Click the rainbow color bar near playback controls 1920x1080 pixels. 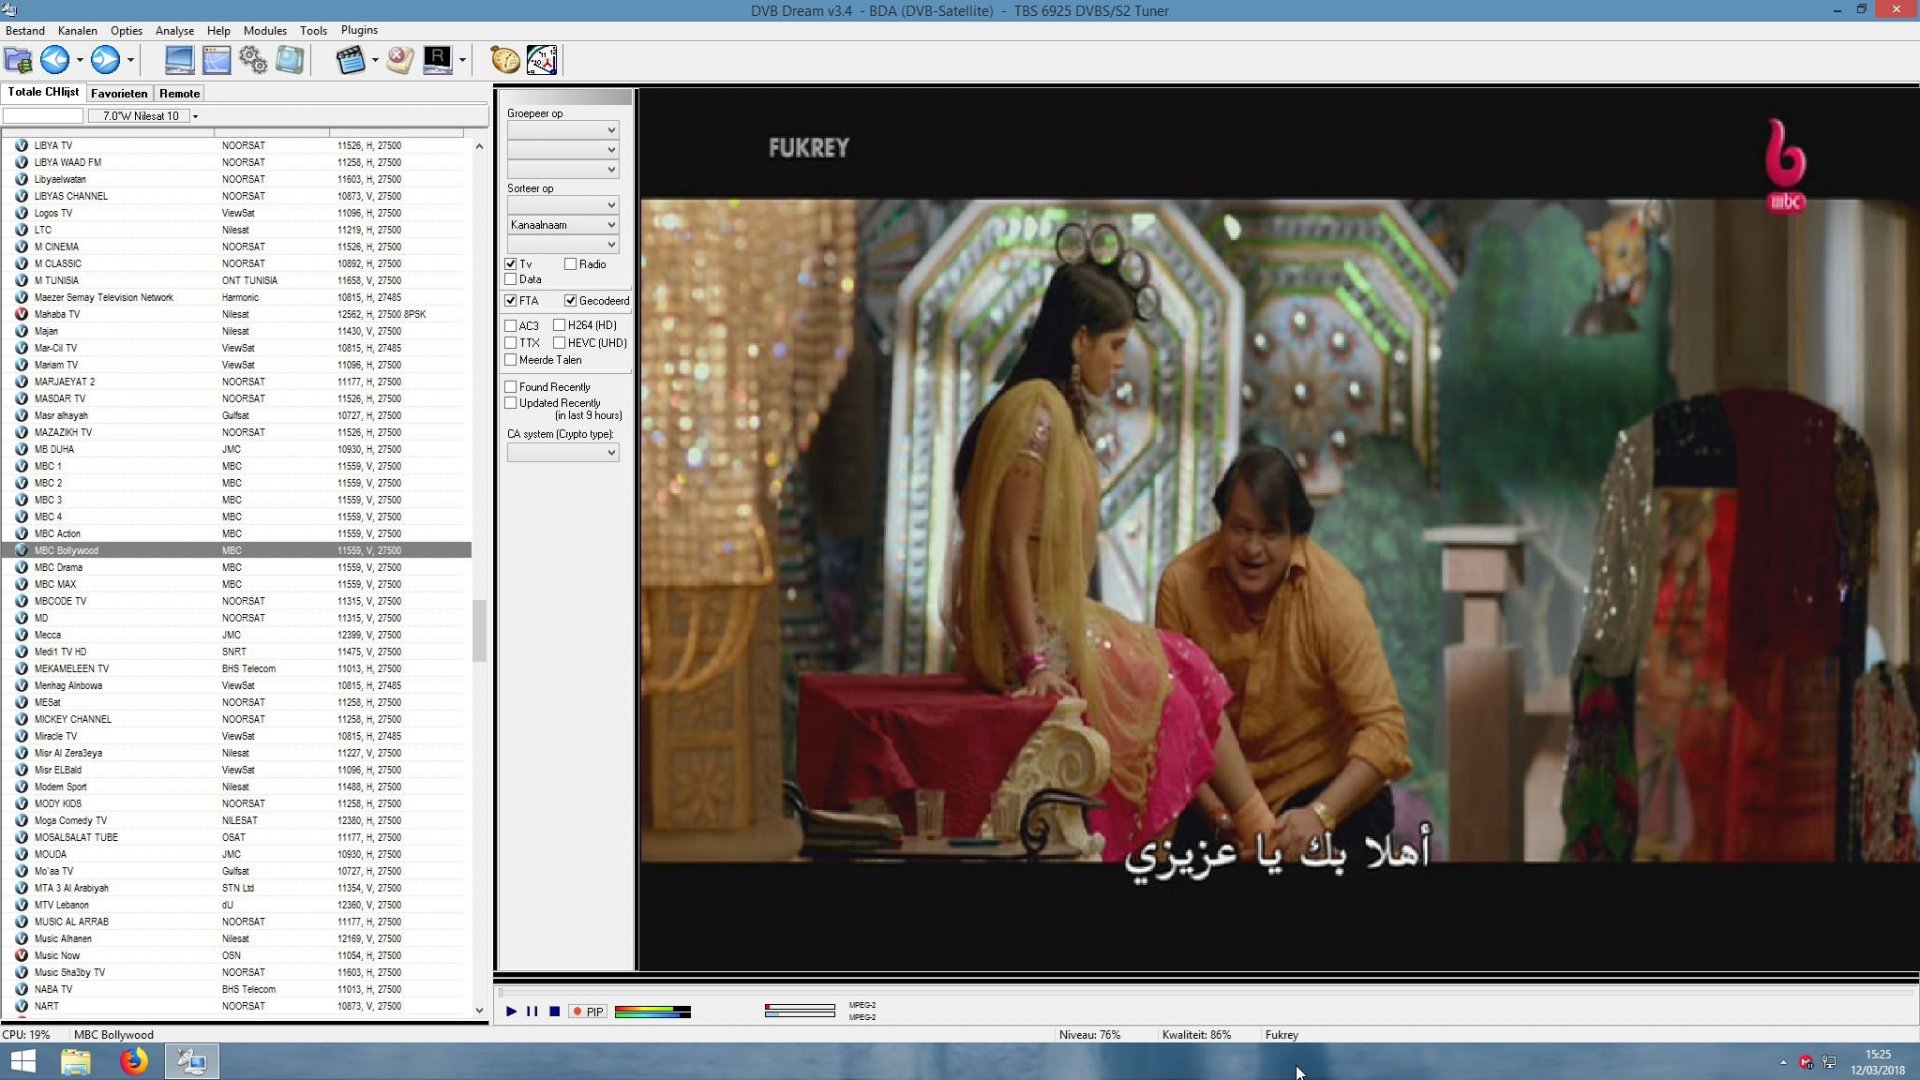pos(652,1012)
